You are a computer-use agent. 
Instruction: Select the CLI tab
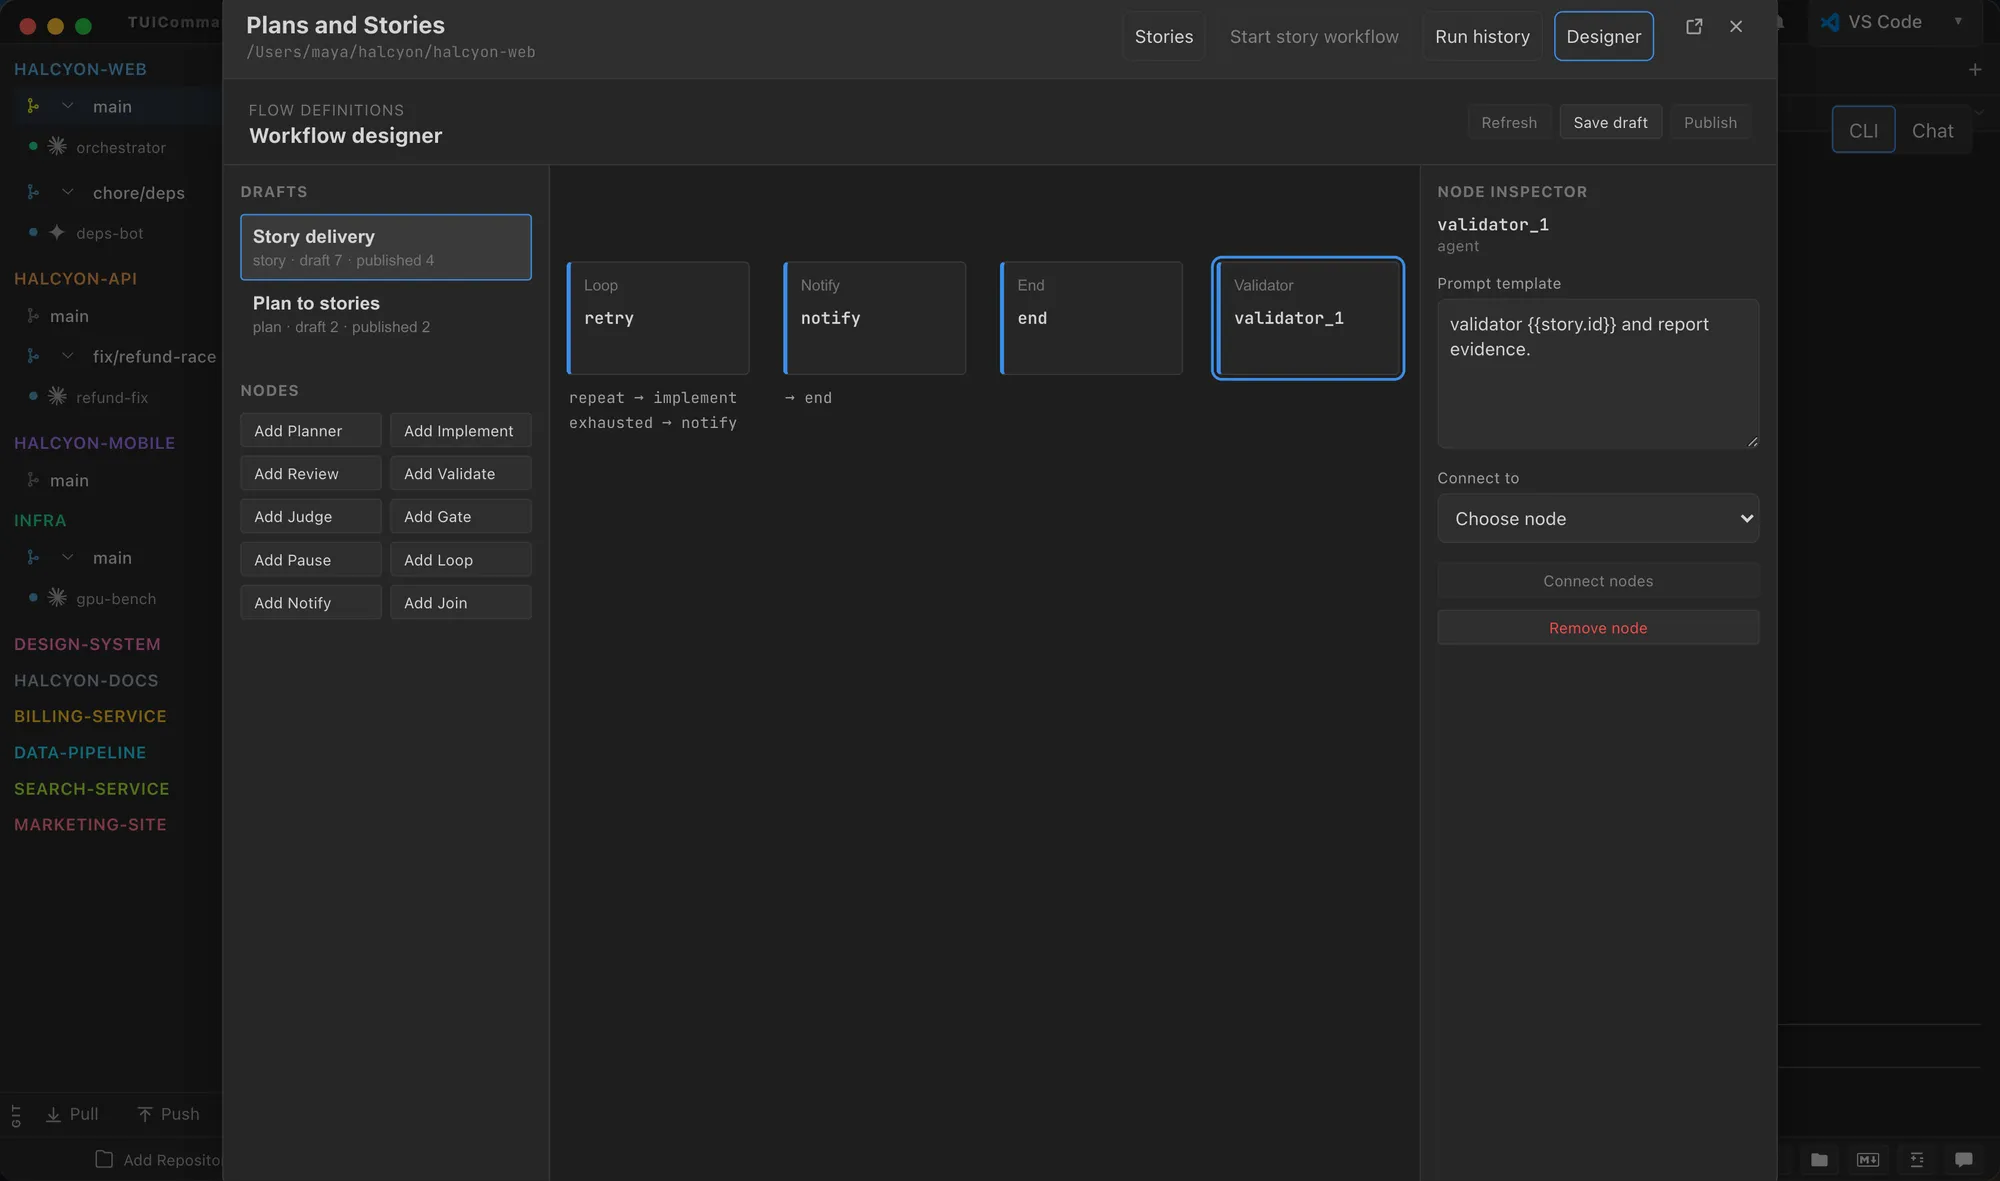pyautogui.click(x=1863, y=130)
